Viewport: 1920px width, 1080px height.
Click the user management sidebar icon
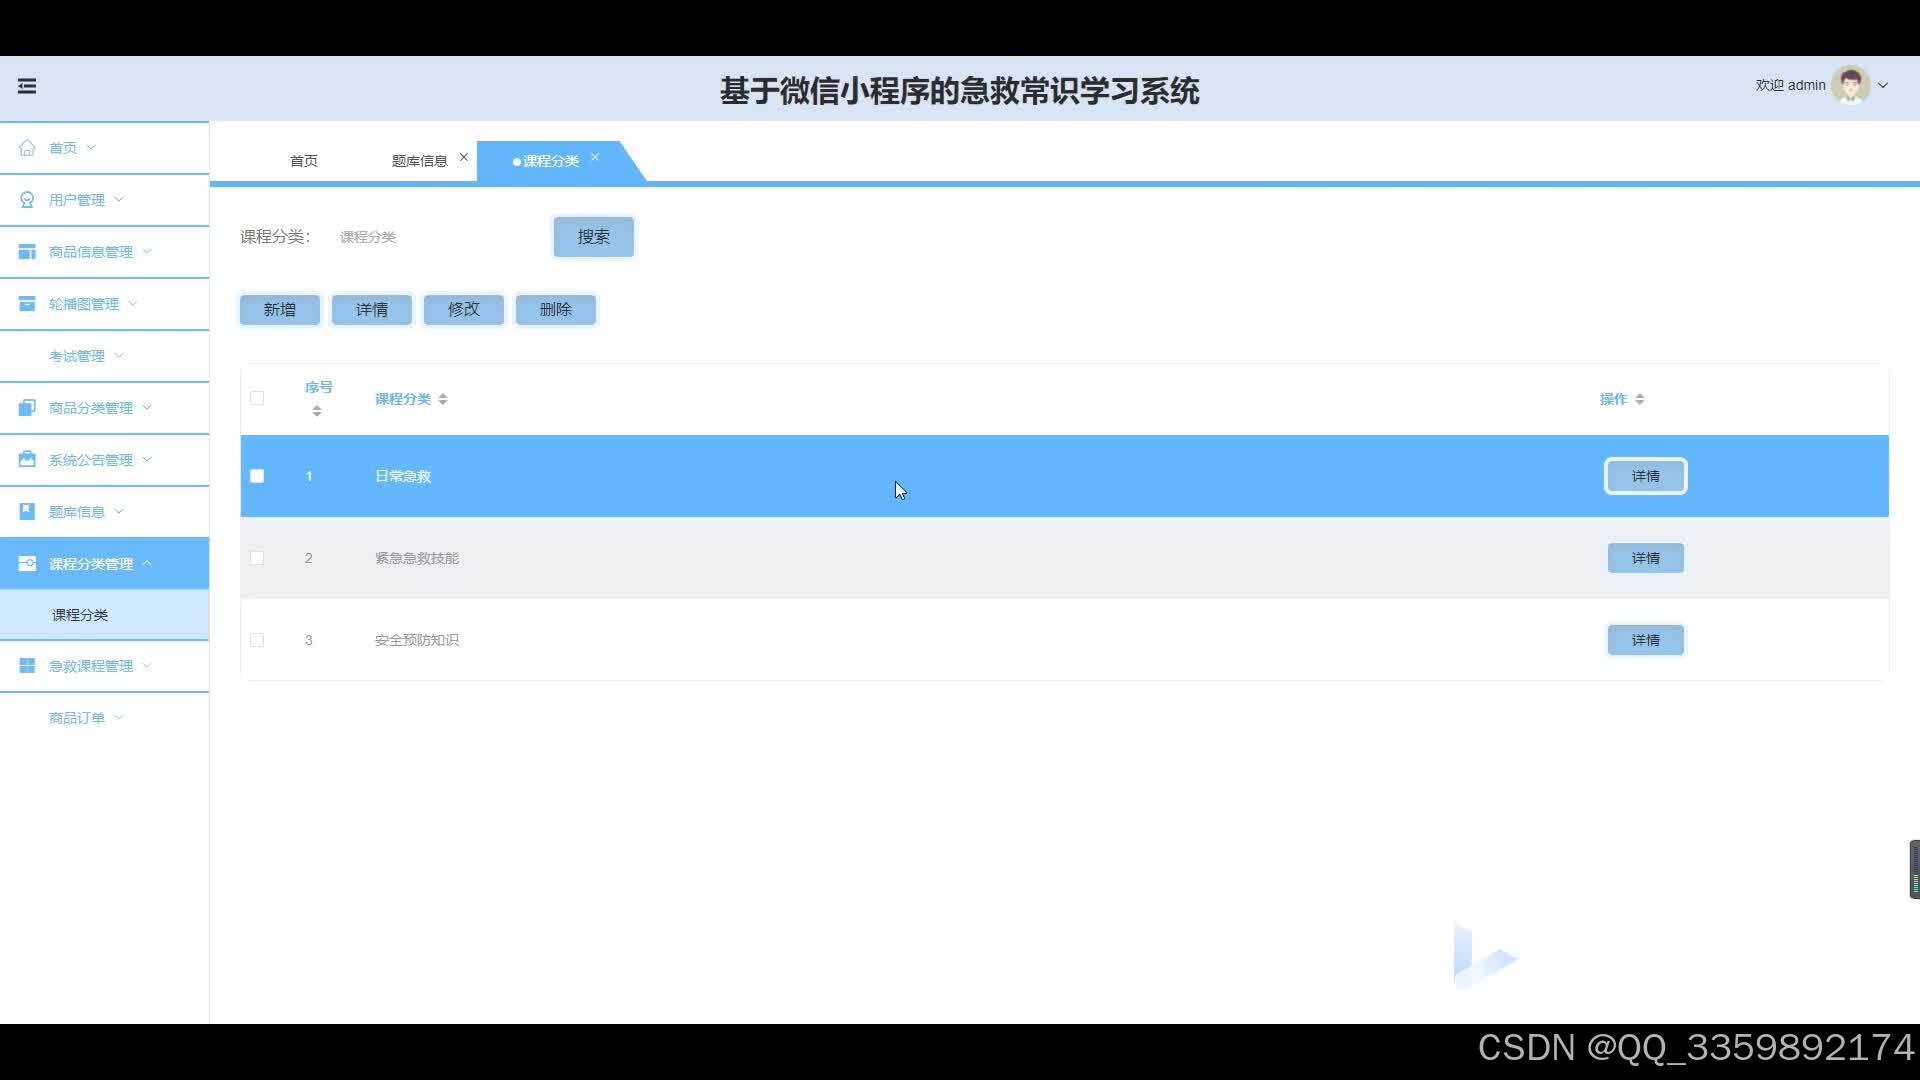tap(27, 200)
